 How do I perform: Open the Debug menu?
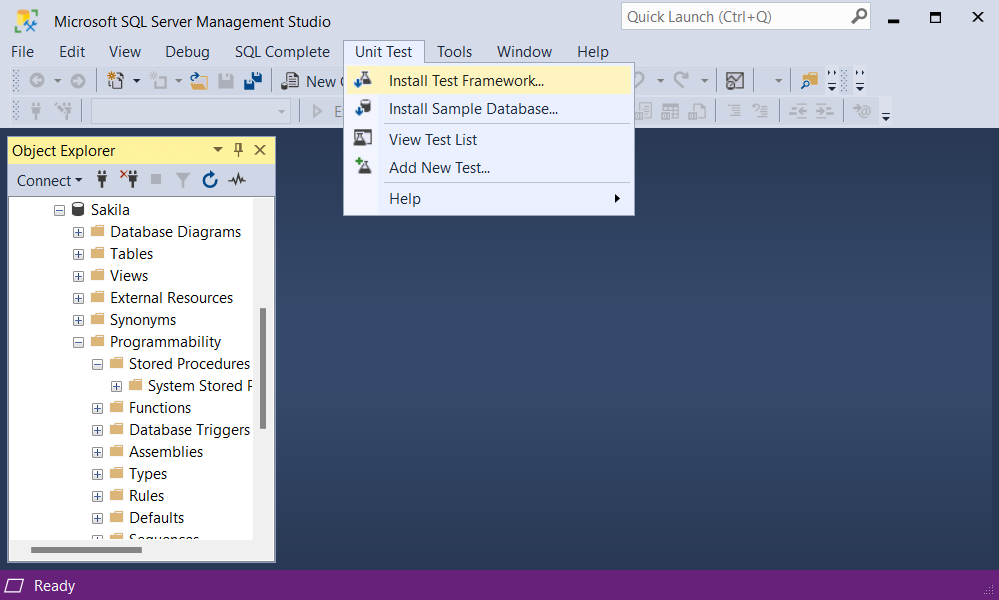(187, 52)
